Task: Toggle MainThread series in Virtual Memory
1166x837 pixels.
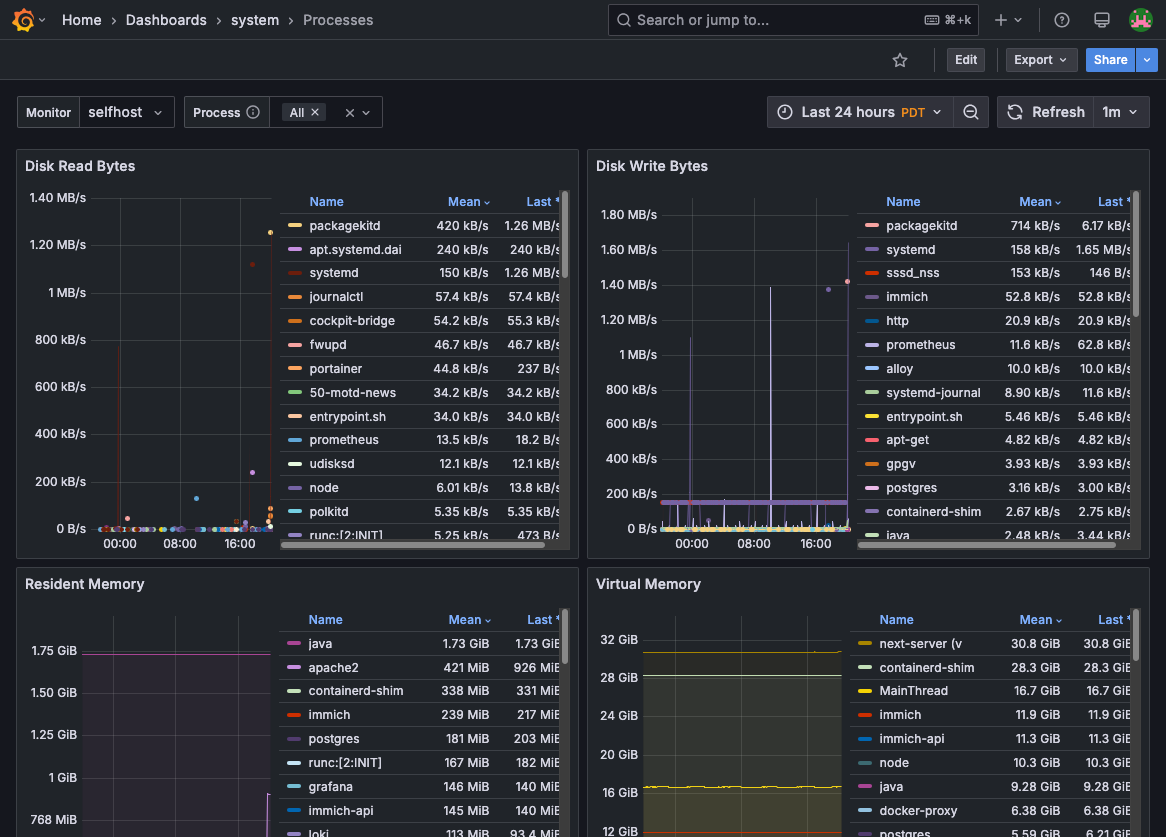Action: coord(913,691)
